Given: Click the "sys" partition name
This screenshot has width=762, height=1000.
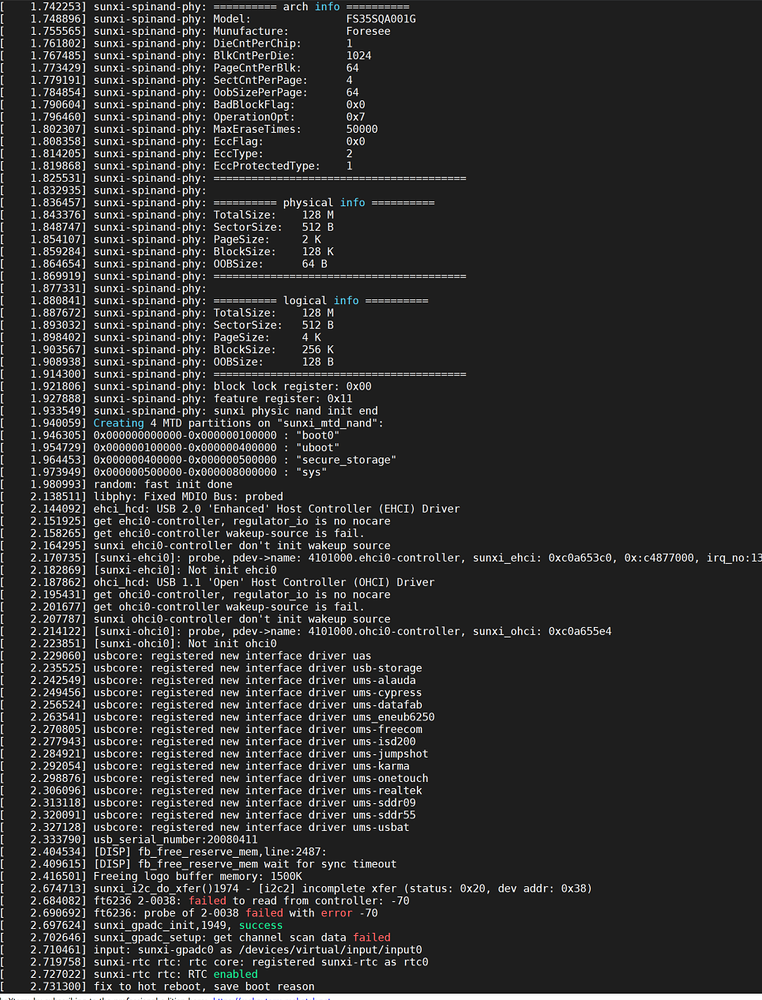Looking at the screenshot, I should click(316, 471).
